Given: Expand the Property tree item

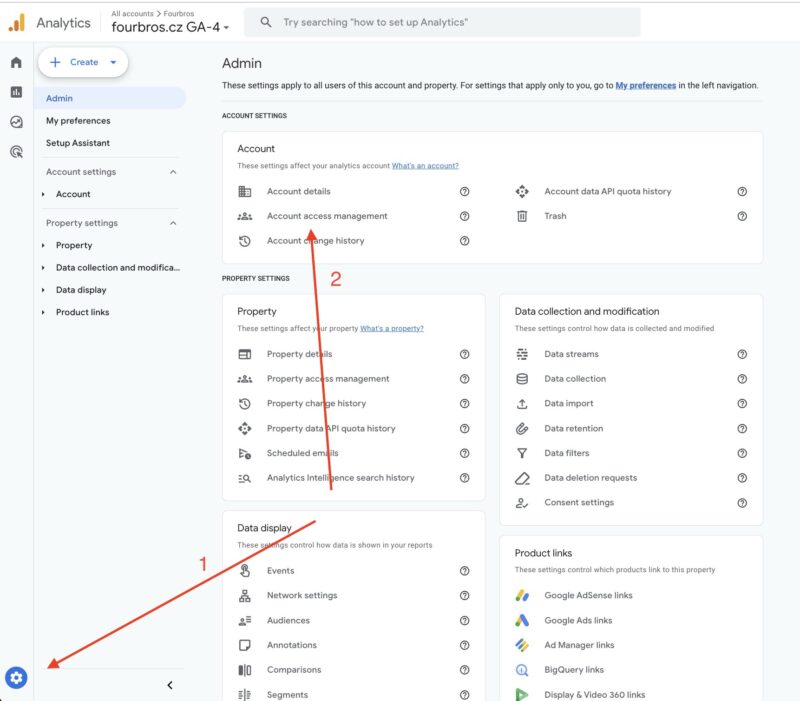Looking at the screenshot, I should click(43, 245).
